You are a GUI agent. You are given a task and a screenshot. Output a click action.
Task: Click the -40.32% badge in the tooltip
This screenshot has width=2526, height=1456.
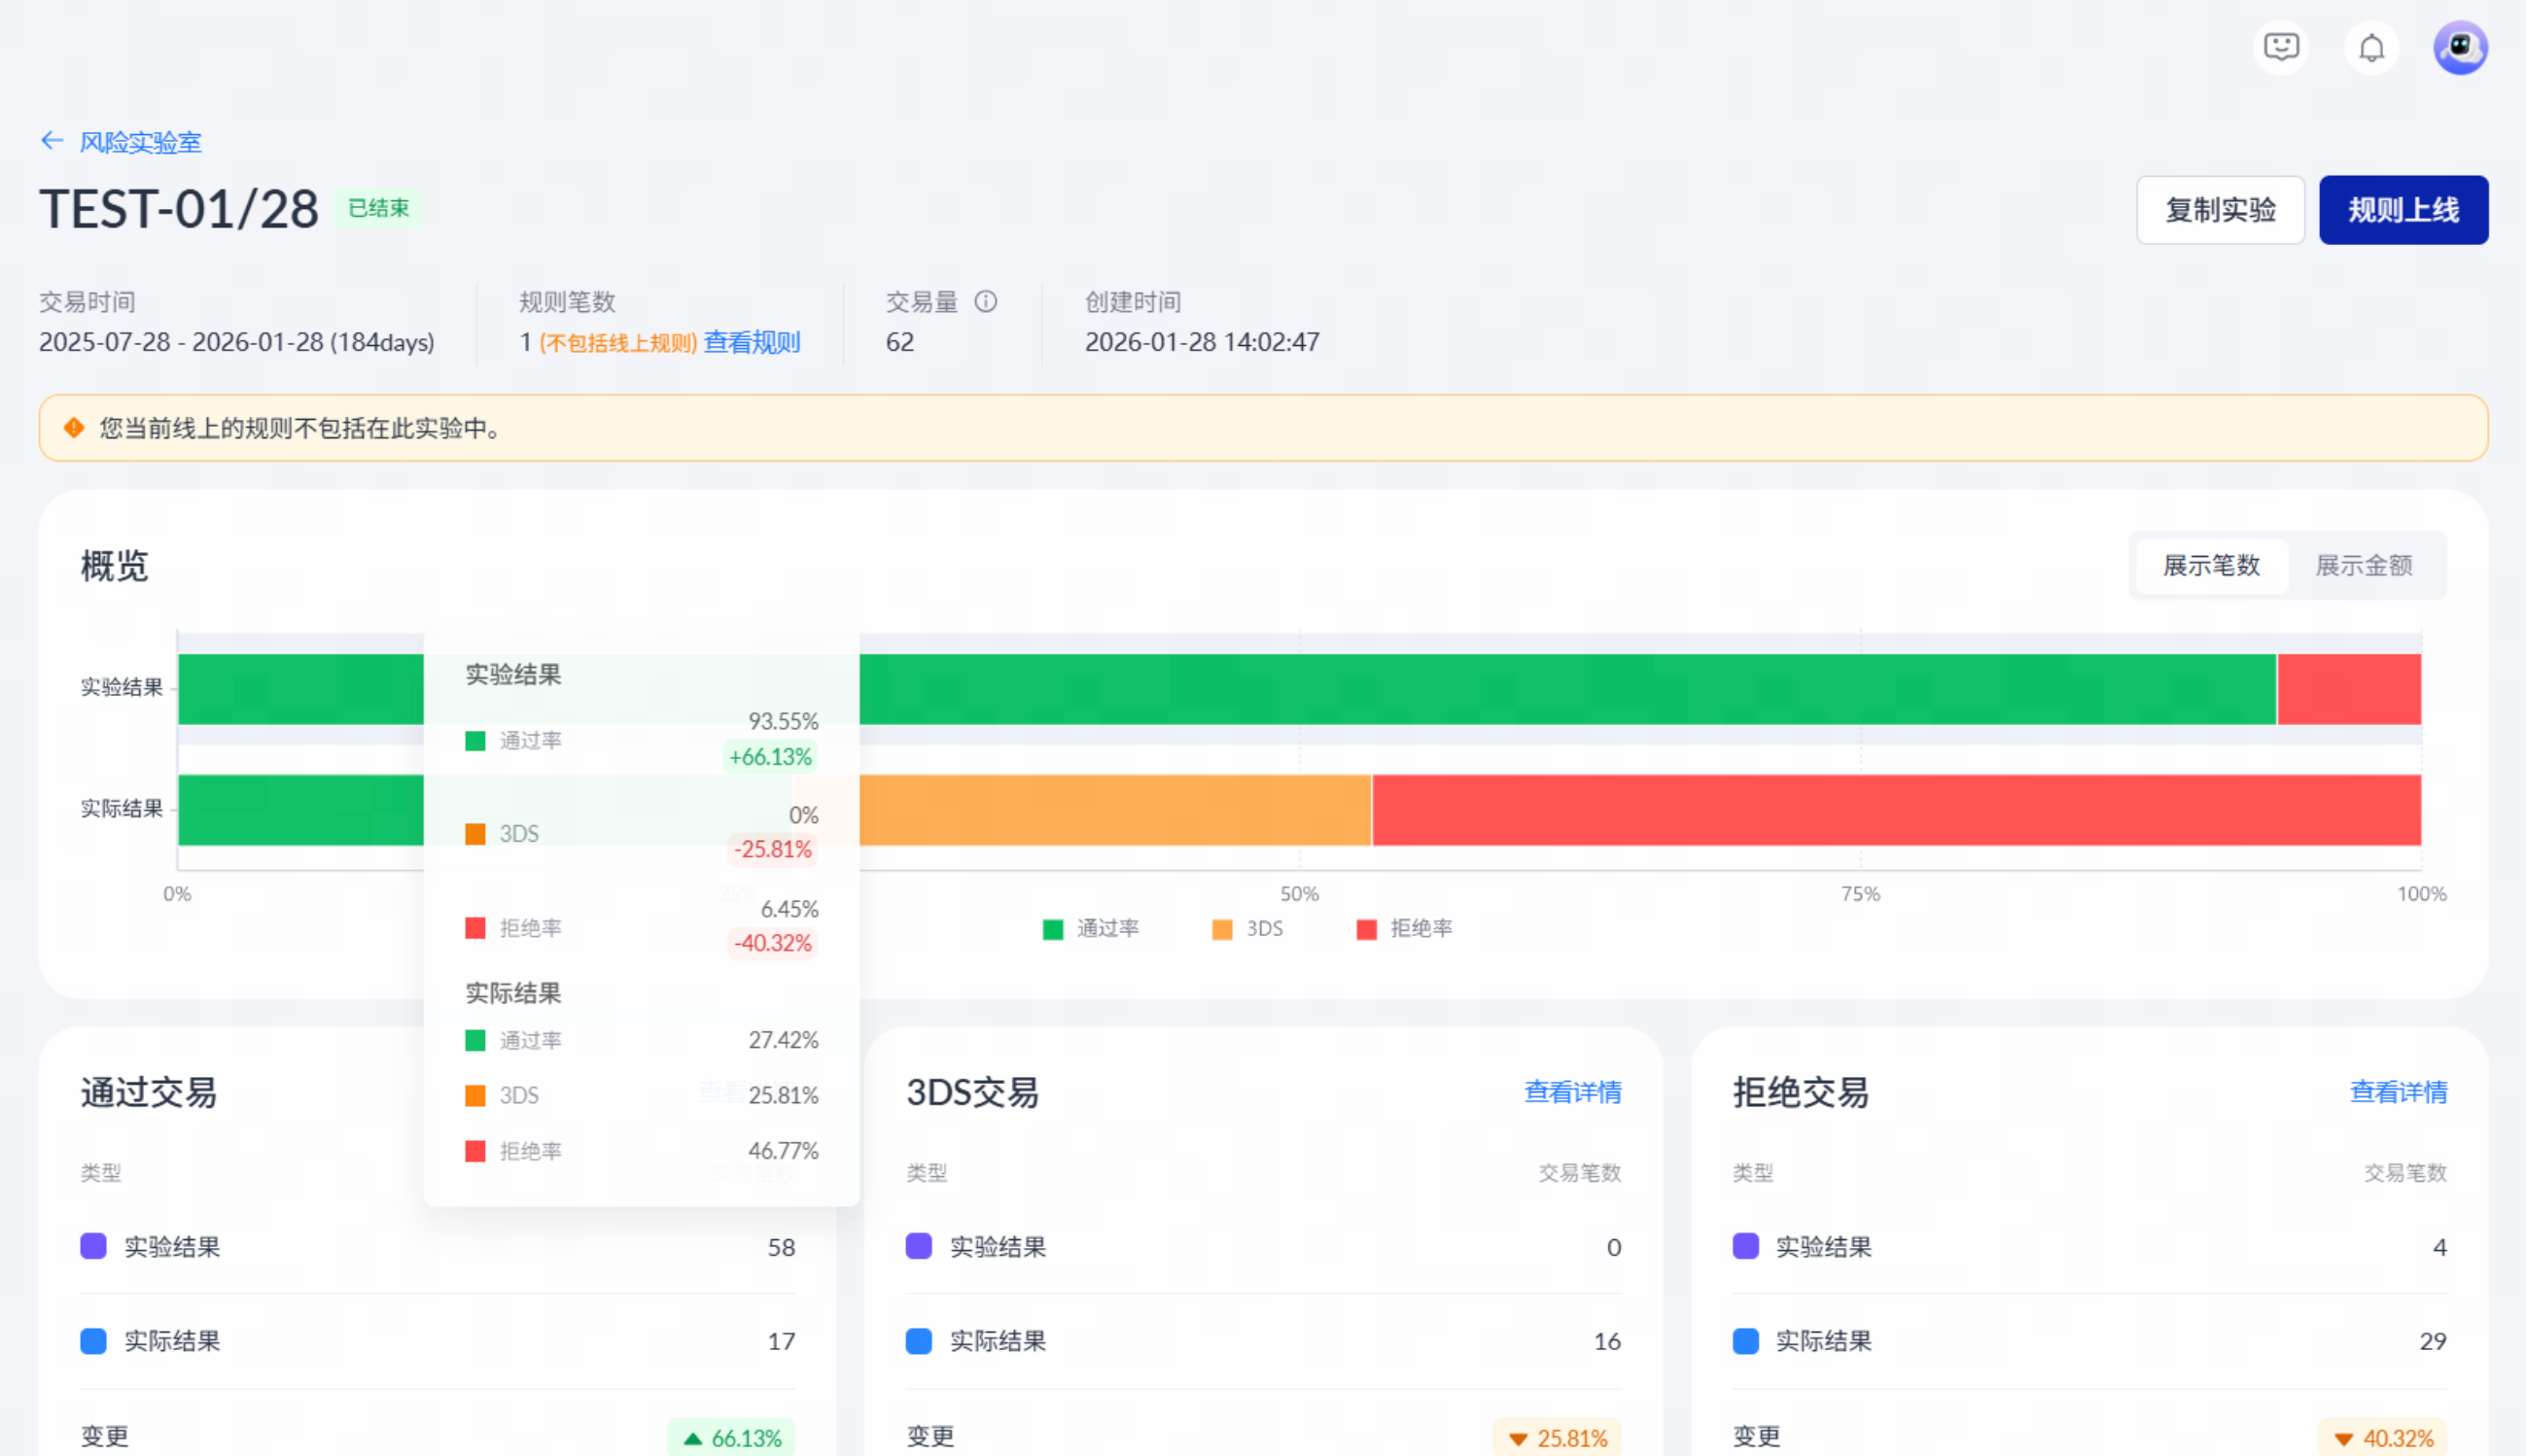772,943
